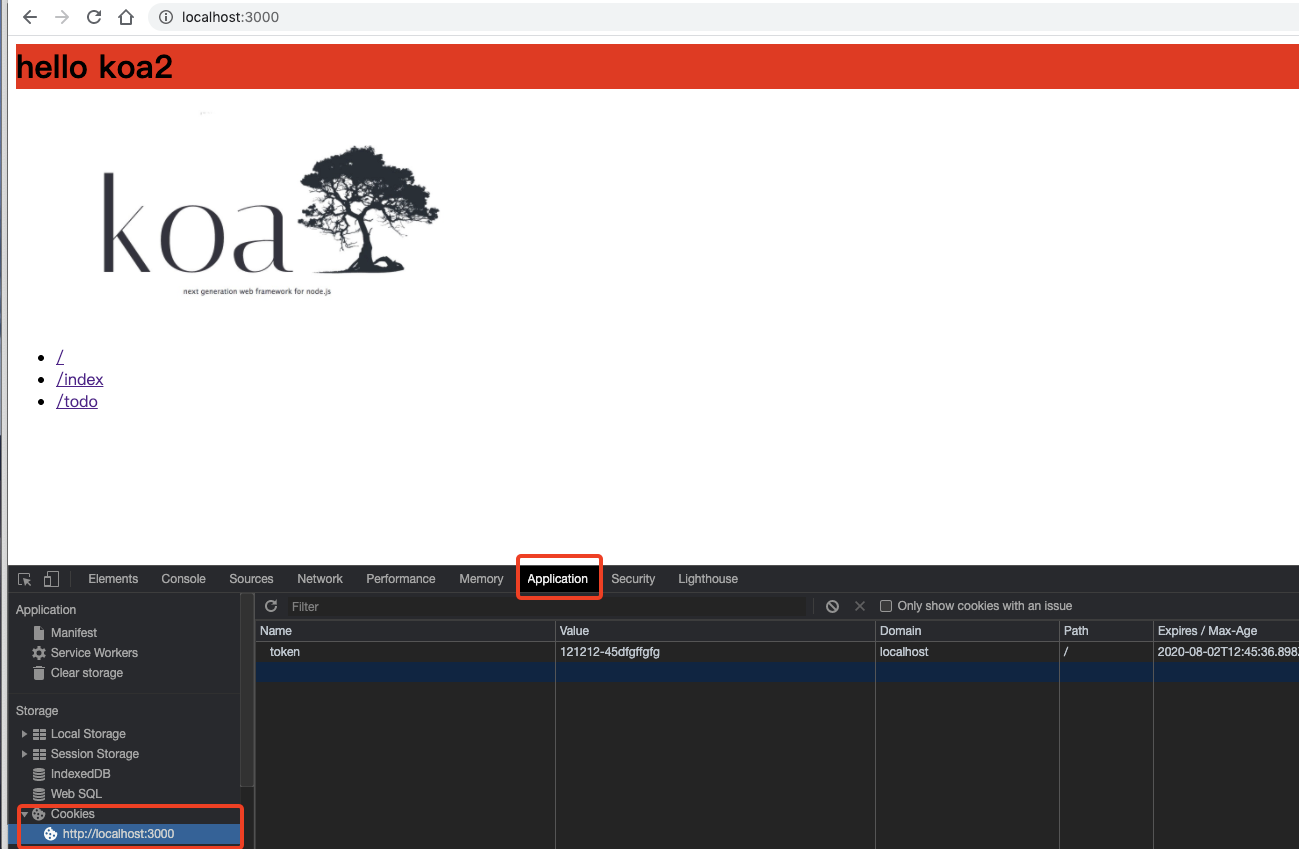Go forward with the browser forward arrow
1299x849 pixels.
pos(62,17)
